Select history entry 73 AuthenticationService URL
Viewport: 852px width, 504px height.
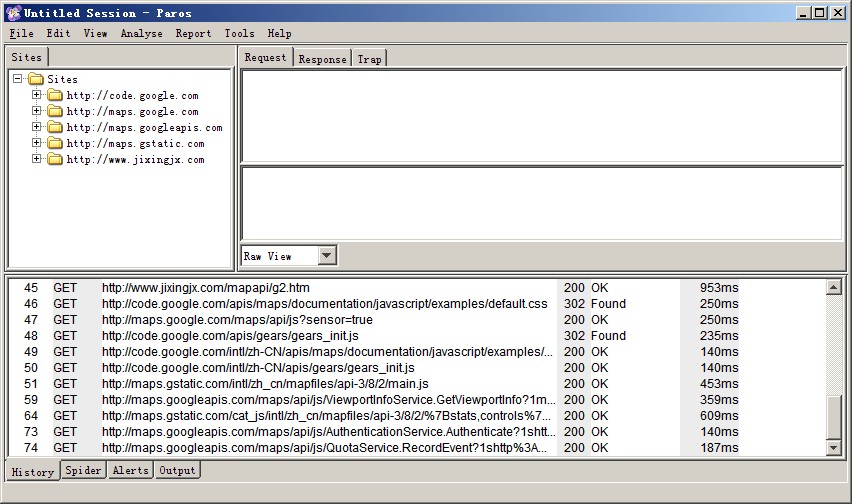329,432
